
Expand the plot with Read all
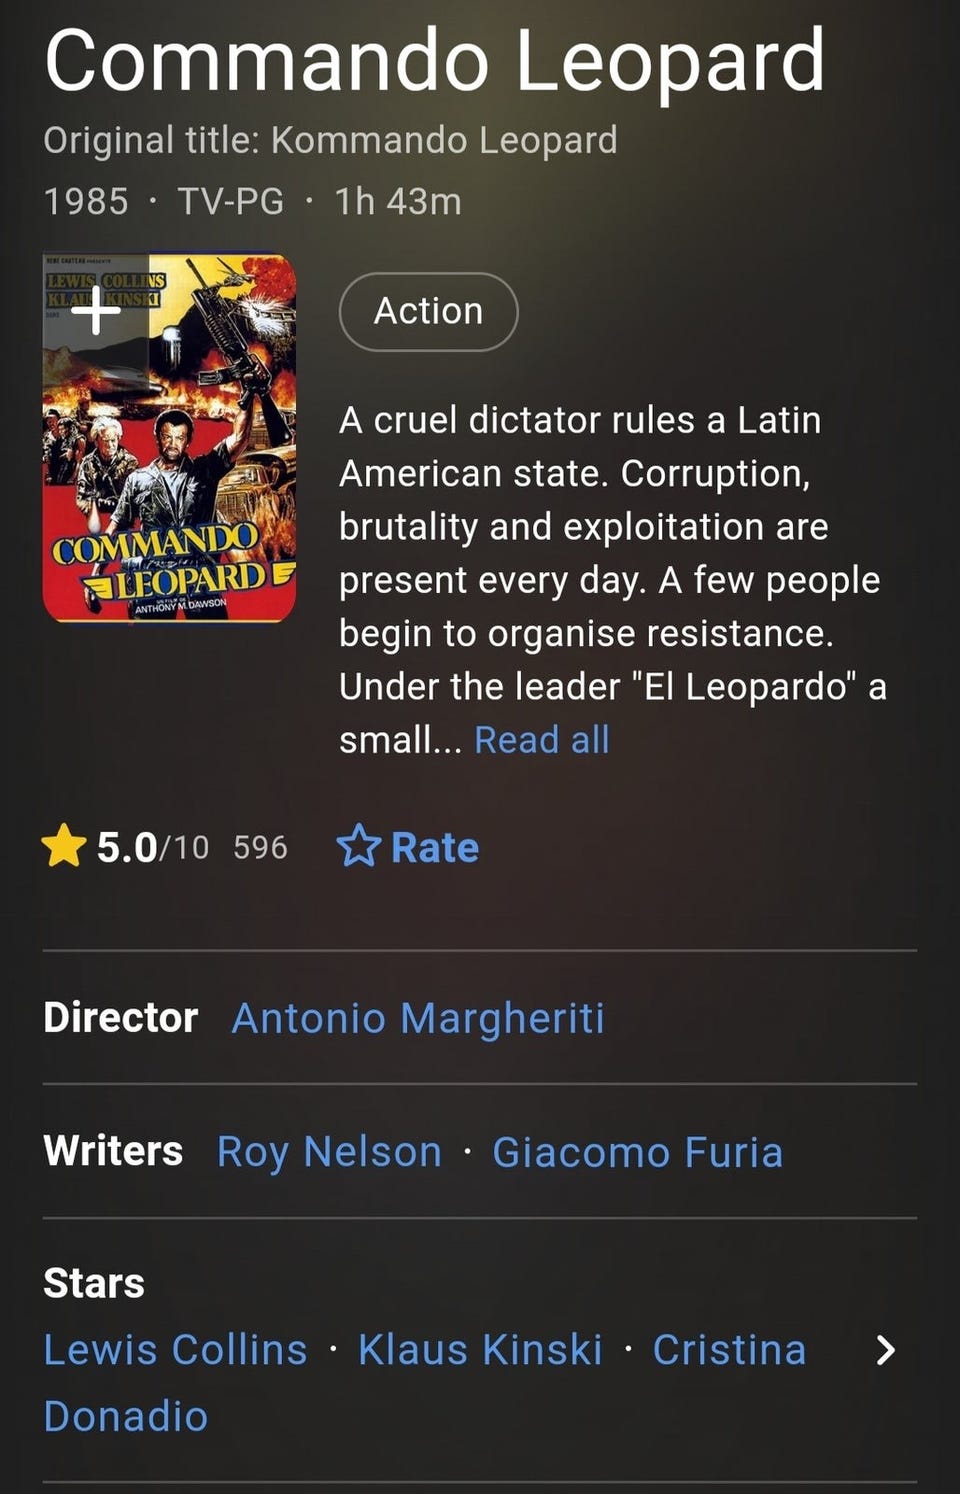pos(541,740)
